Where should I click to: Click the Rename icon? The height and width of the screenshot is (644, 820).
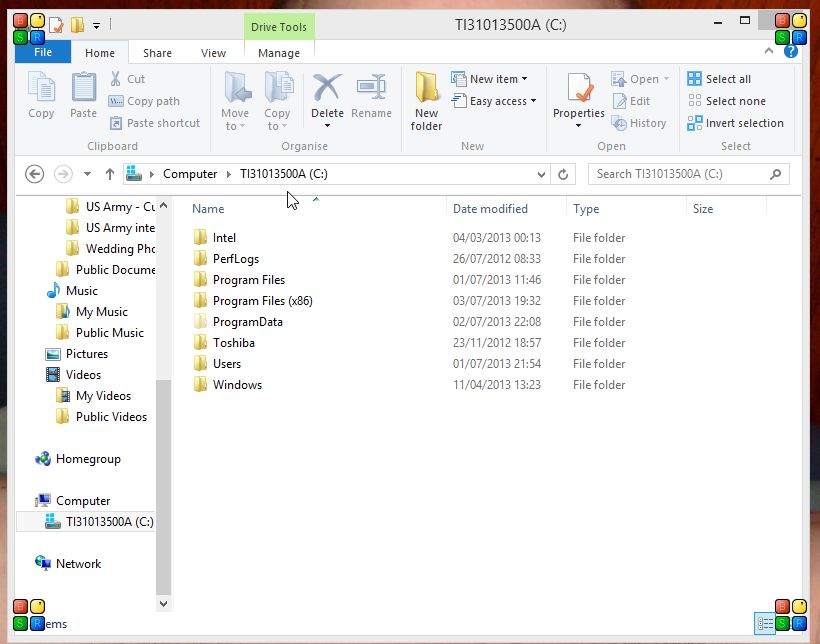[x=371, y=88]
